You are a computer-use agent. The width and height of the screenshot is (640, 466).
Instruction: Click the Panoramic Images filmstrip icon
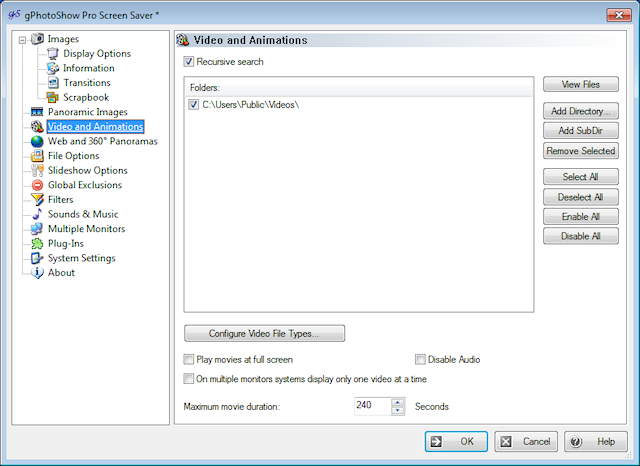(x=37, y=112)
